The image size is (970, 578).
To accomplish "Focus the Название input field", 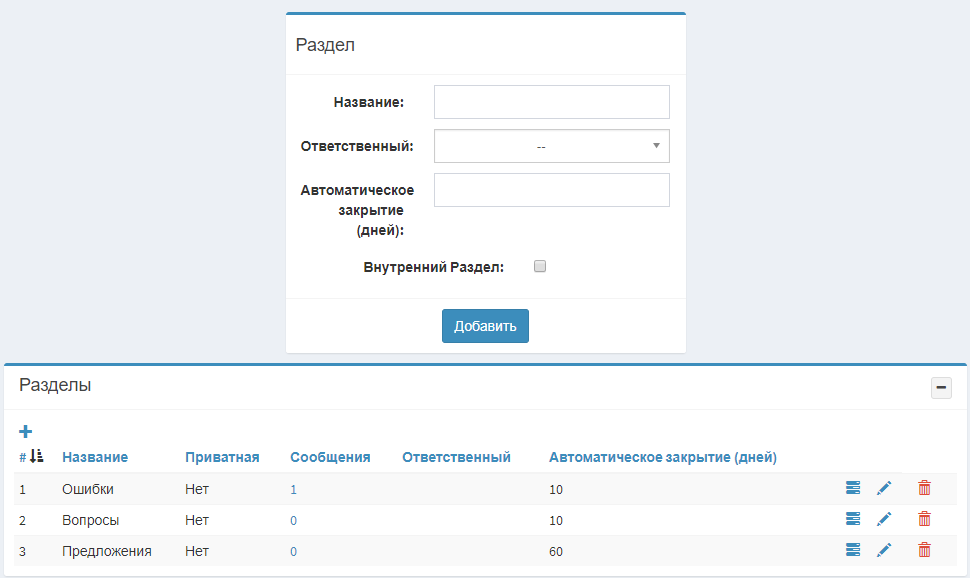I will pos(552,102).
